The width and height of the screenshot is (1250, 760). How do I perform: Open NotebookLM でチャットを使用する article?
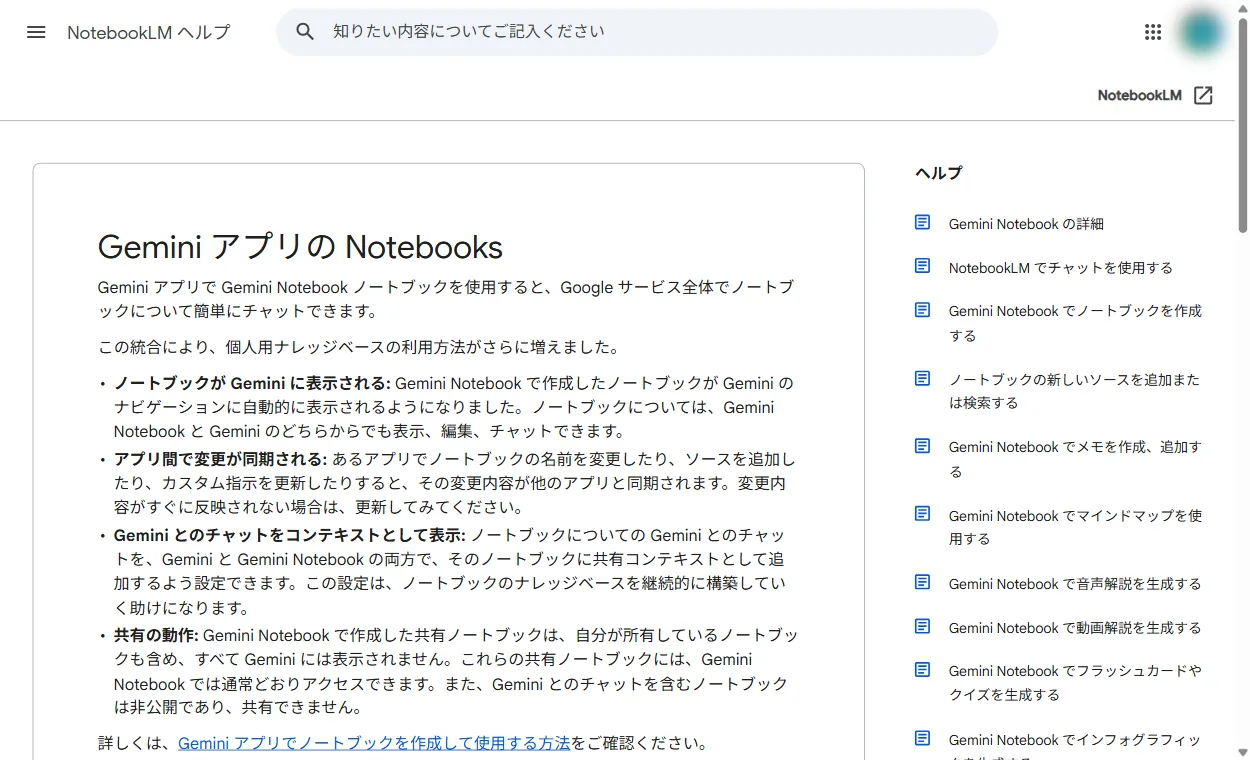[x=1060, y=267]
